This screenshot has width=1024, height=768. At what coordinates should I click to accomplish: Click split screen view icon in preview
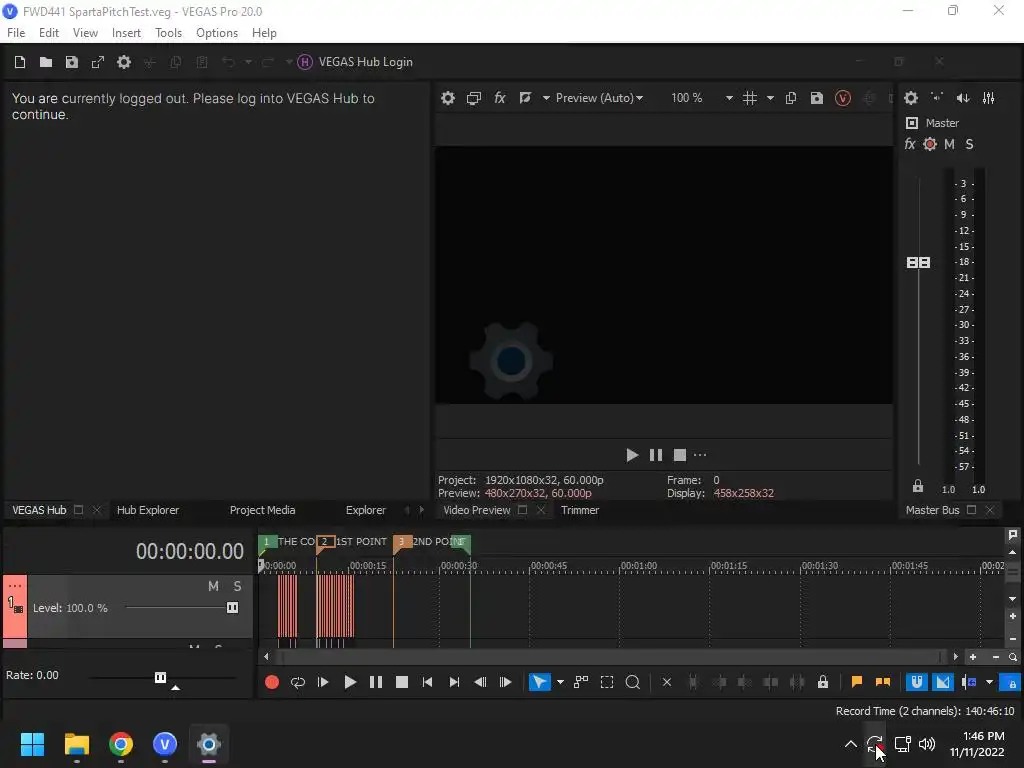(525, 98)
